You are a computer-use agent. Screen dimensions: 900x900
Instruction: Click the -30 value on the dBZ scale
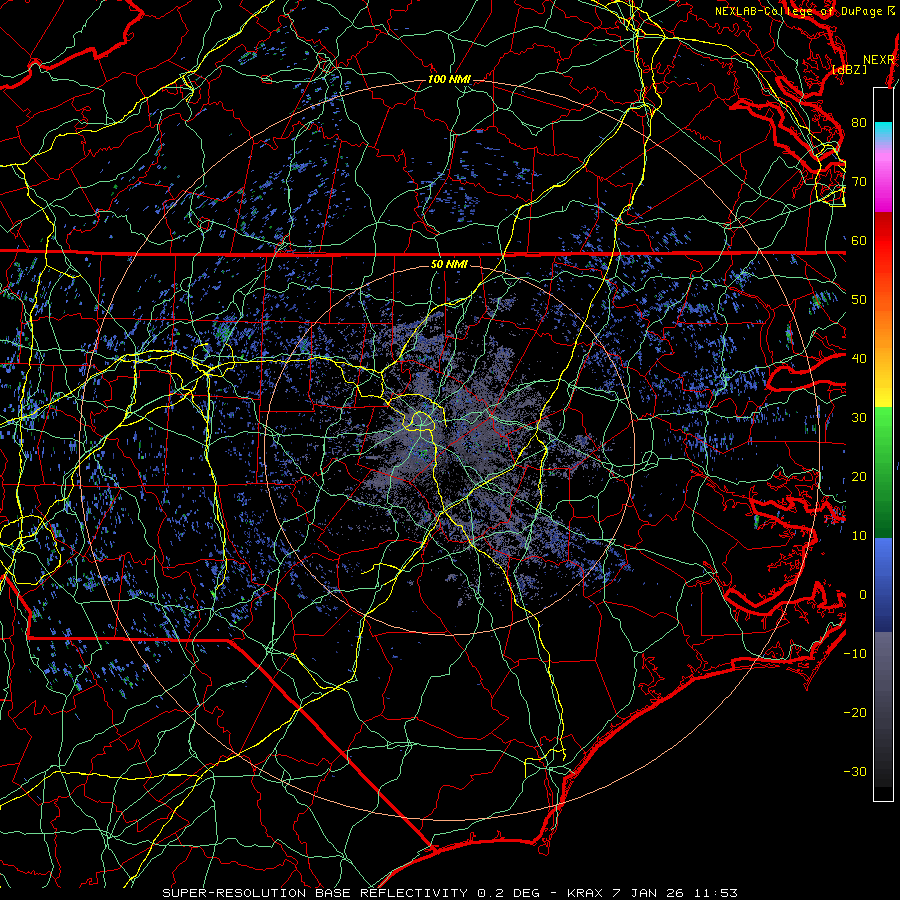tap(855, 771)
